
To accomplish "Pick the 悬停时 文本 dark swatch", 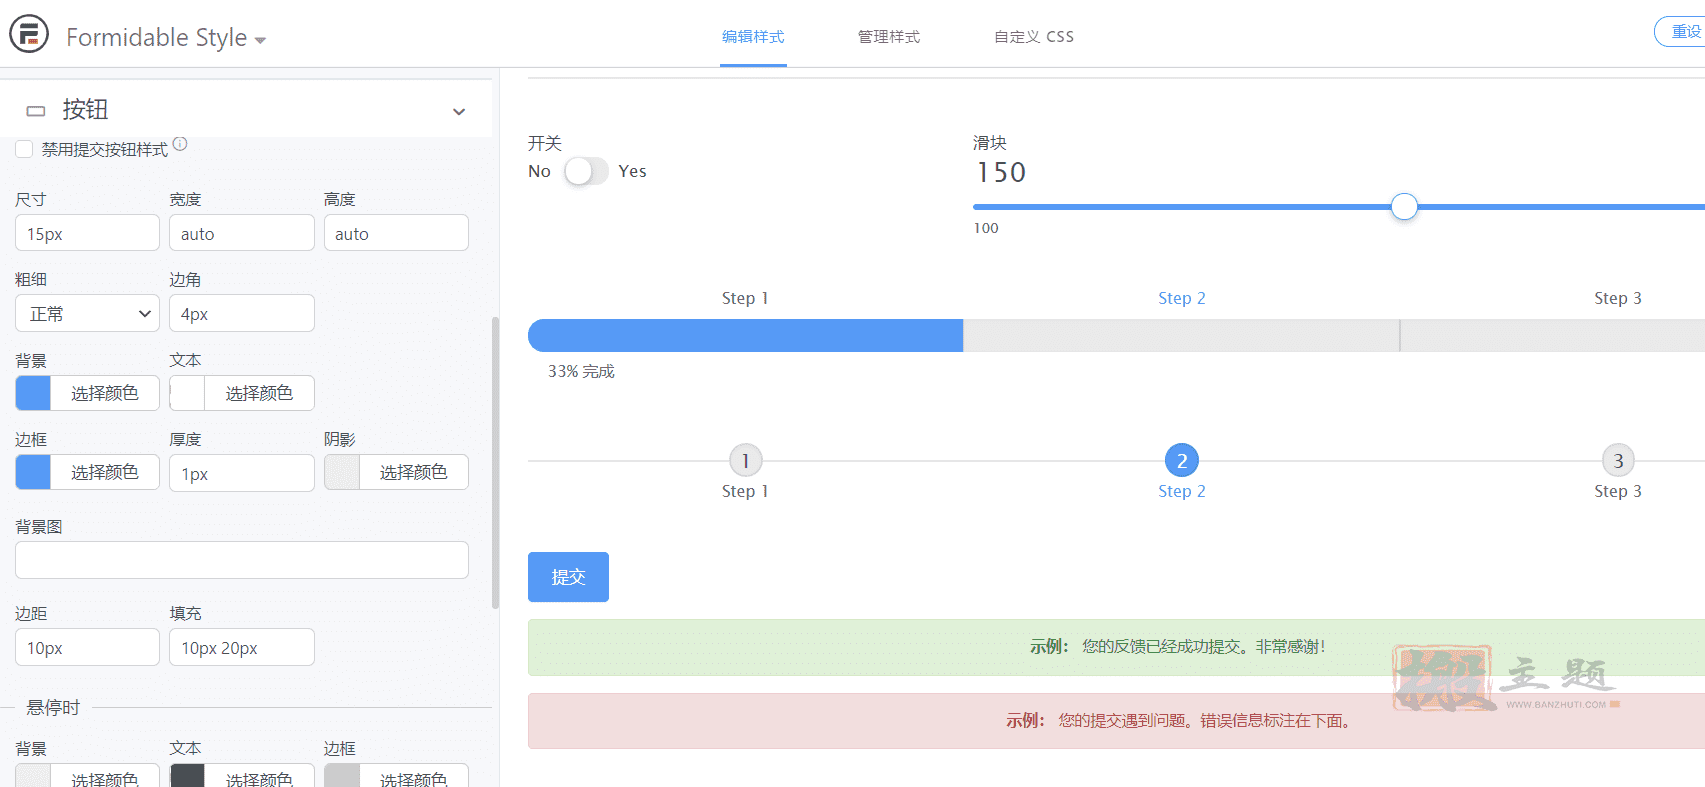I will click(187, 776).
